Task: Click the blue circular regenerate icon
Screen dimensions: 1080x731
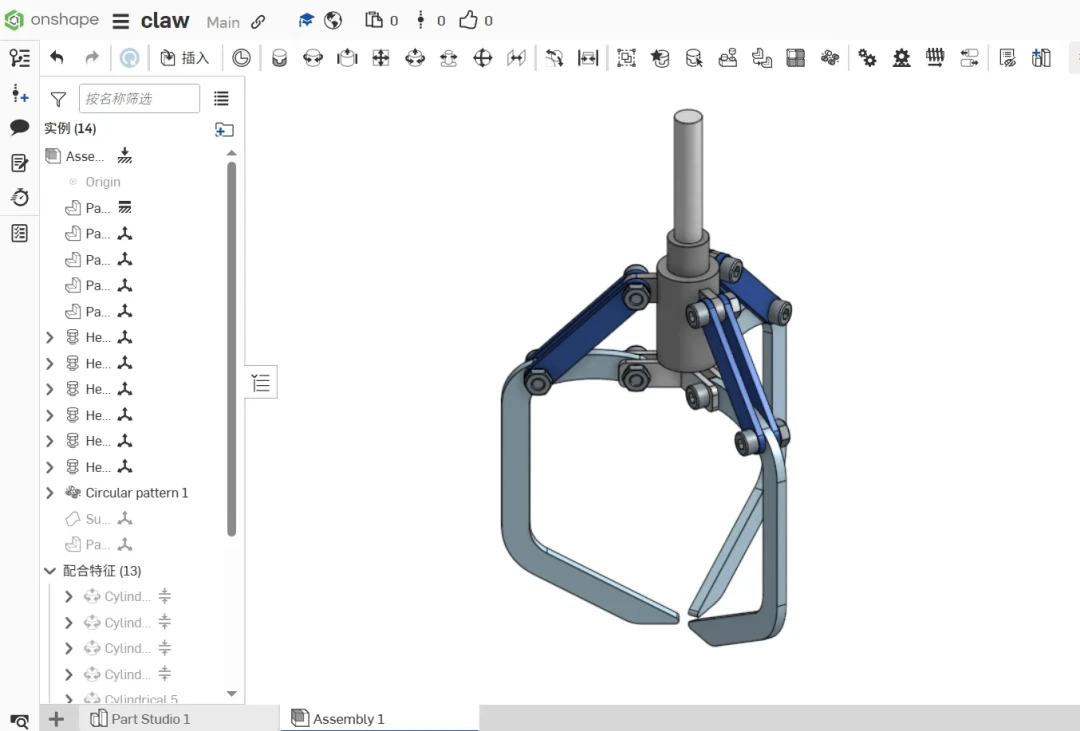Action: click(x=129, y=58)
